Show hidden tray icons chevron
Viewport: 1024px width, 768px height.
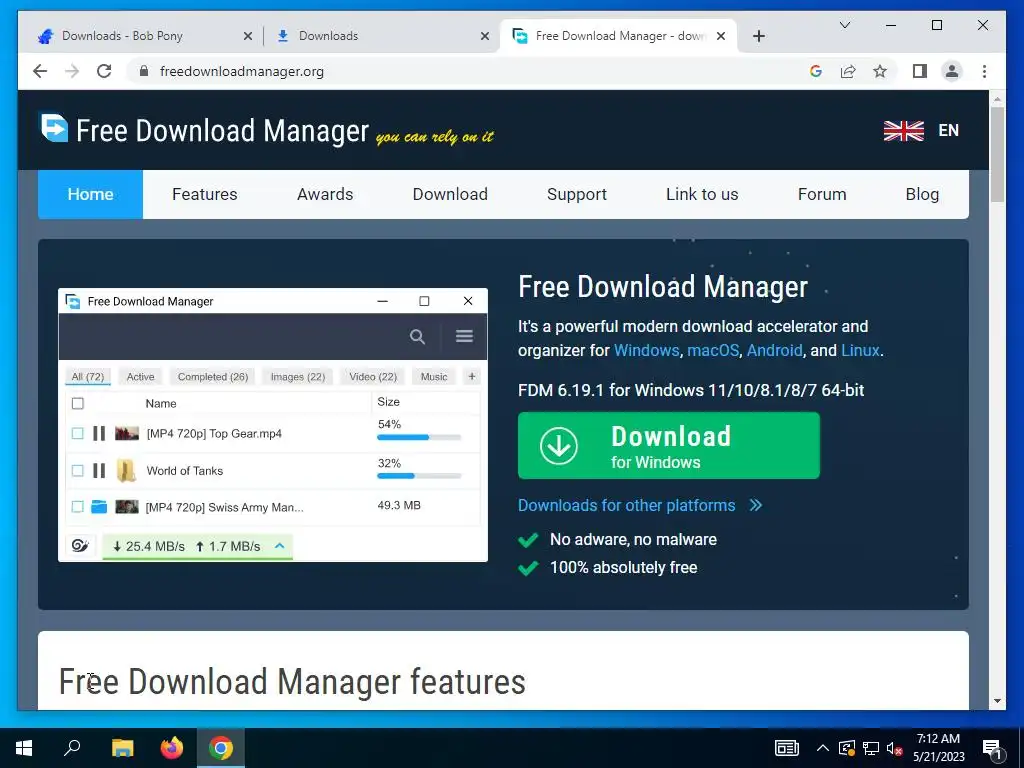[x=823, y=748]
